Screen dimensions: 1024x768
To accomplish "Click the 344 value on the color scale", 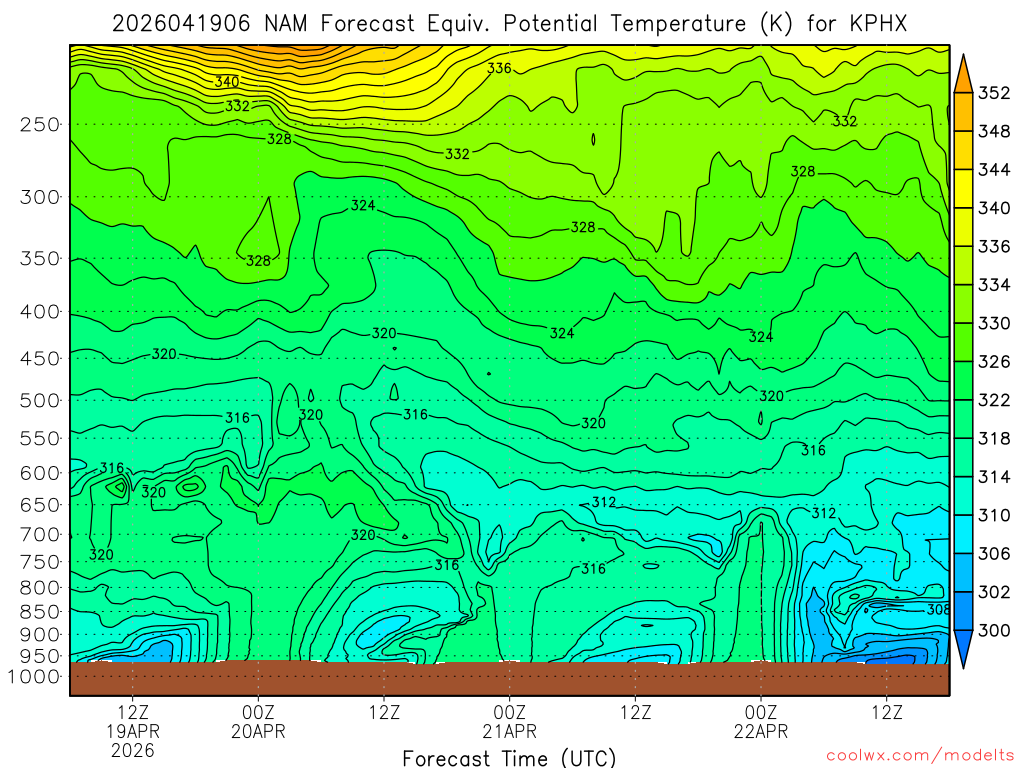I will (x=994, y=170).
